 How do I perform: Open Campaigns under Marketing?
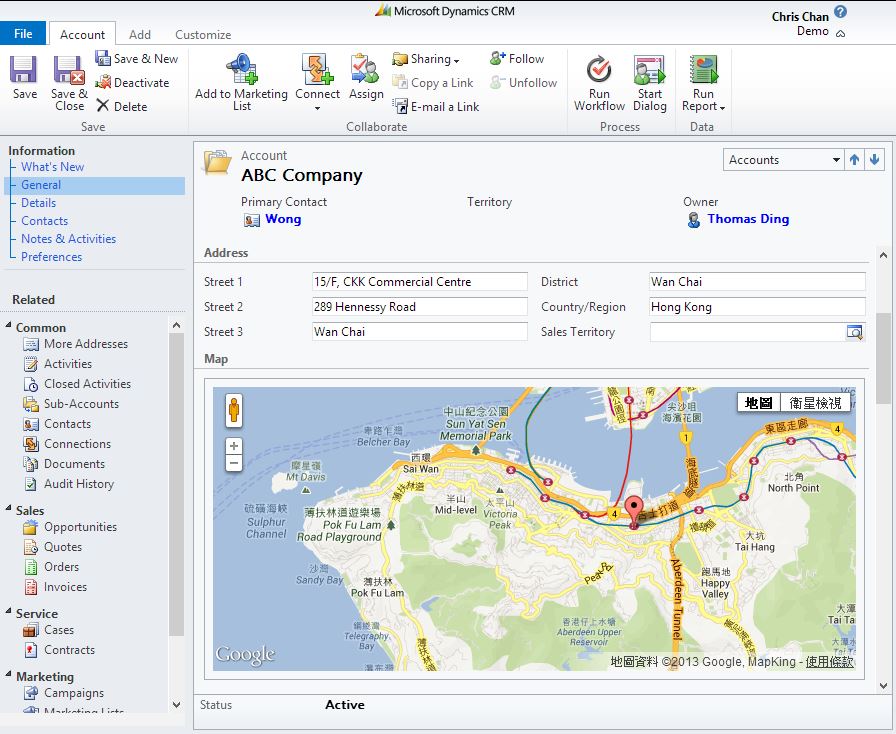click(63, 692)
